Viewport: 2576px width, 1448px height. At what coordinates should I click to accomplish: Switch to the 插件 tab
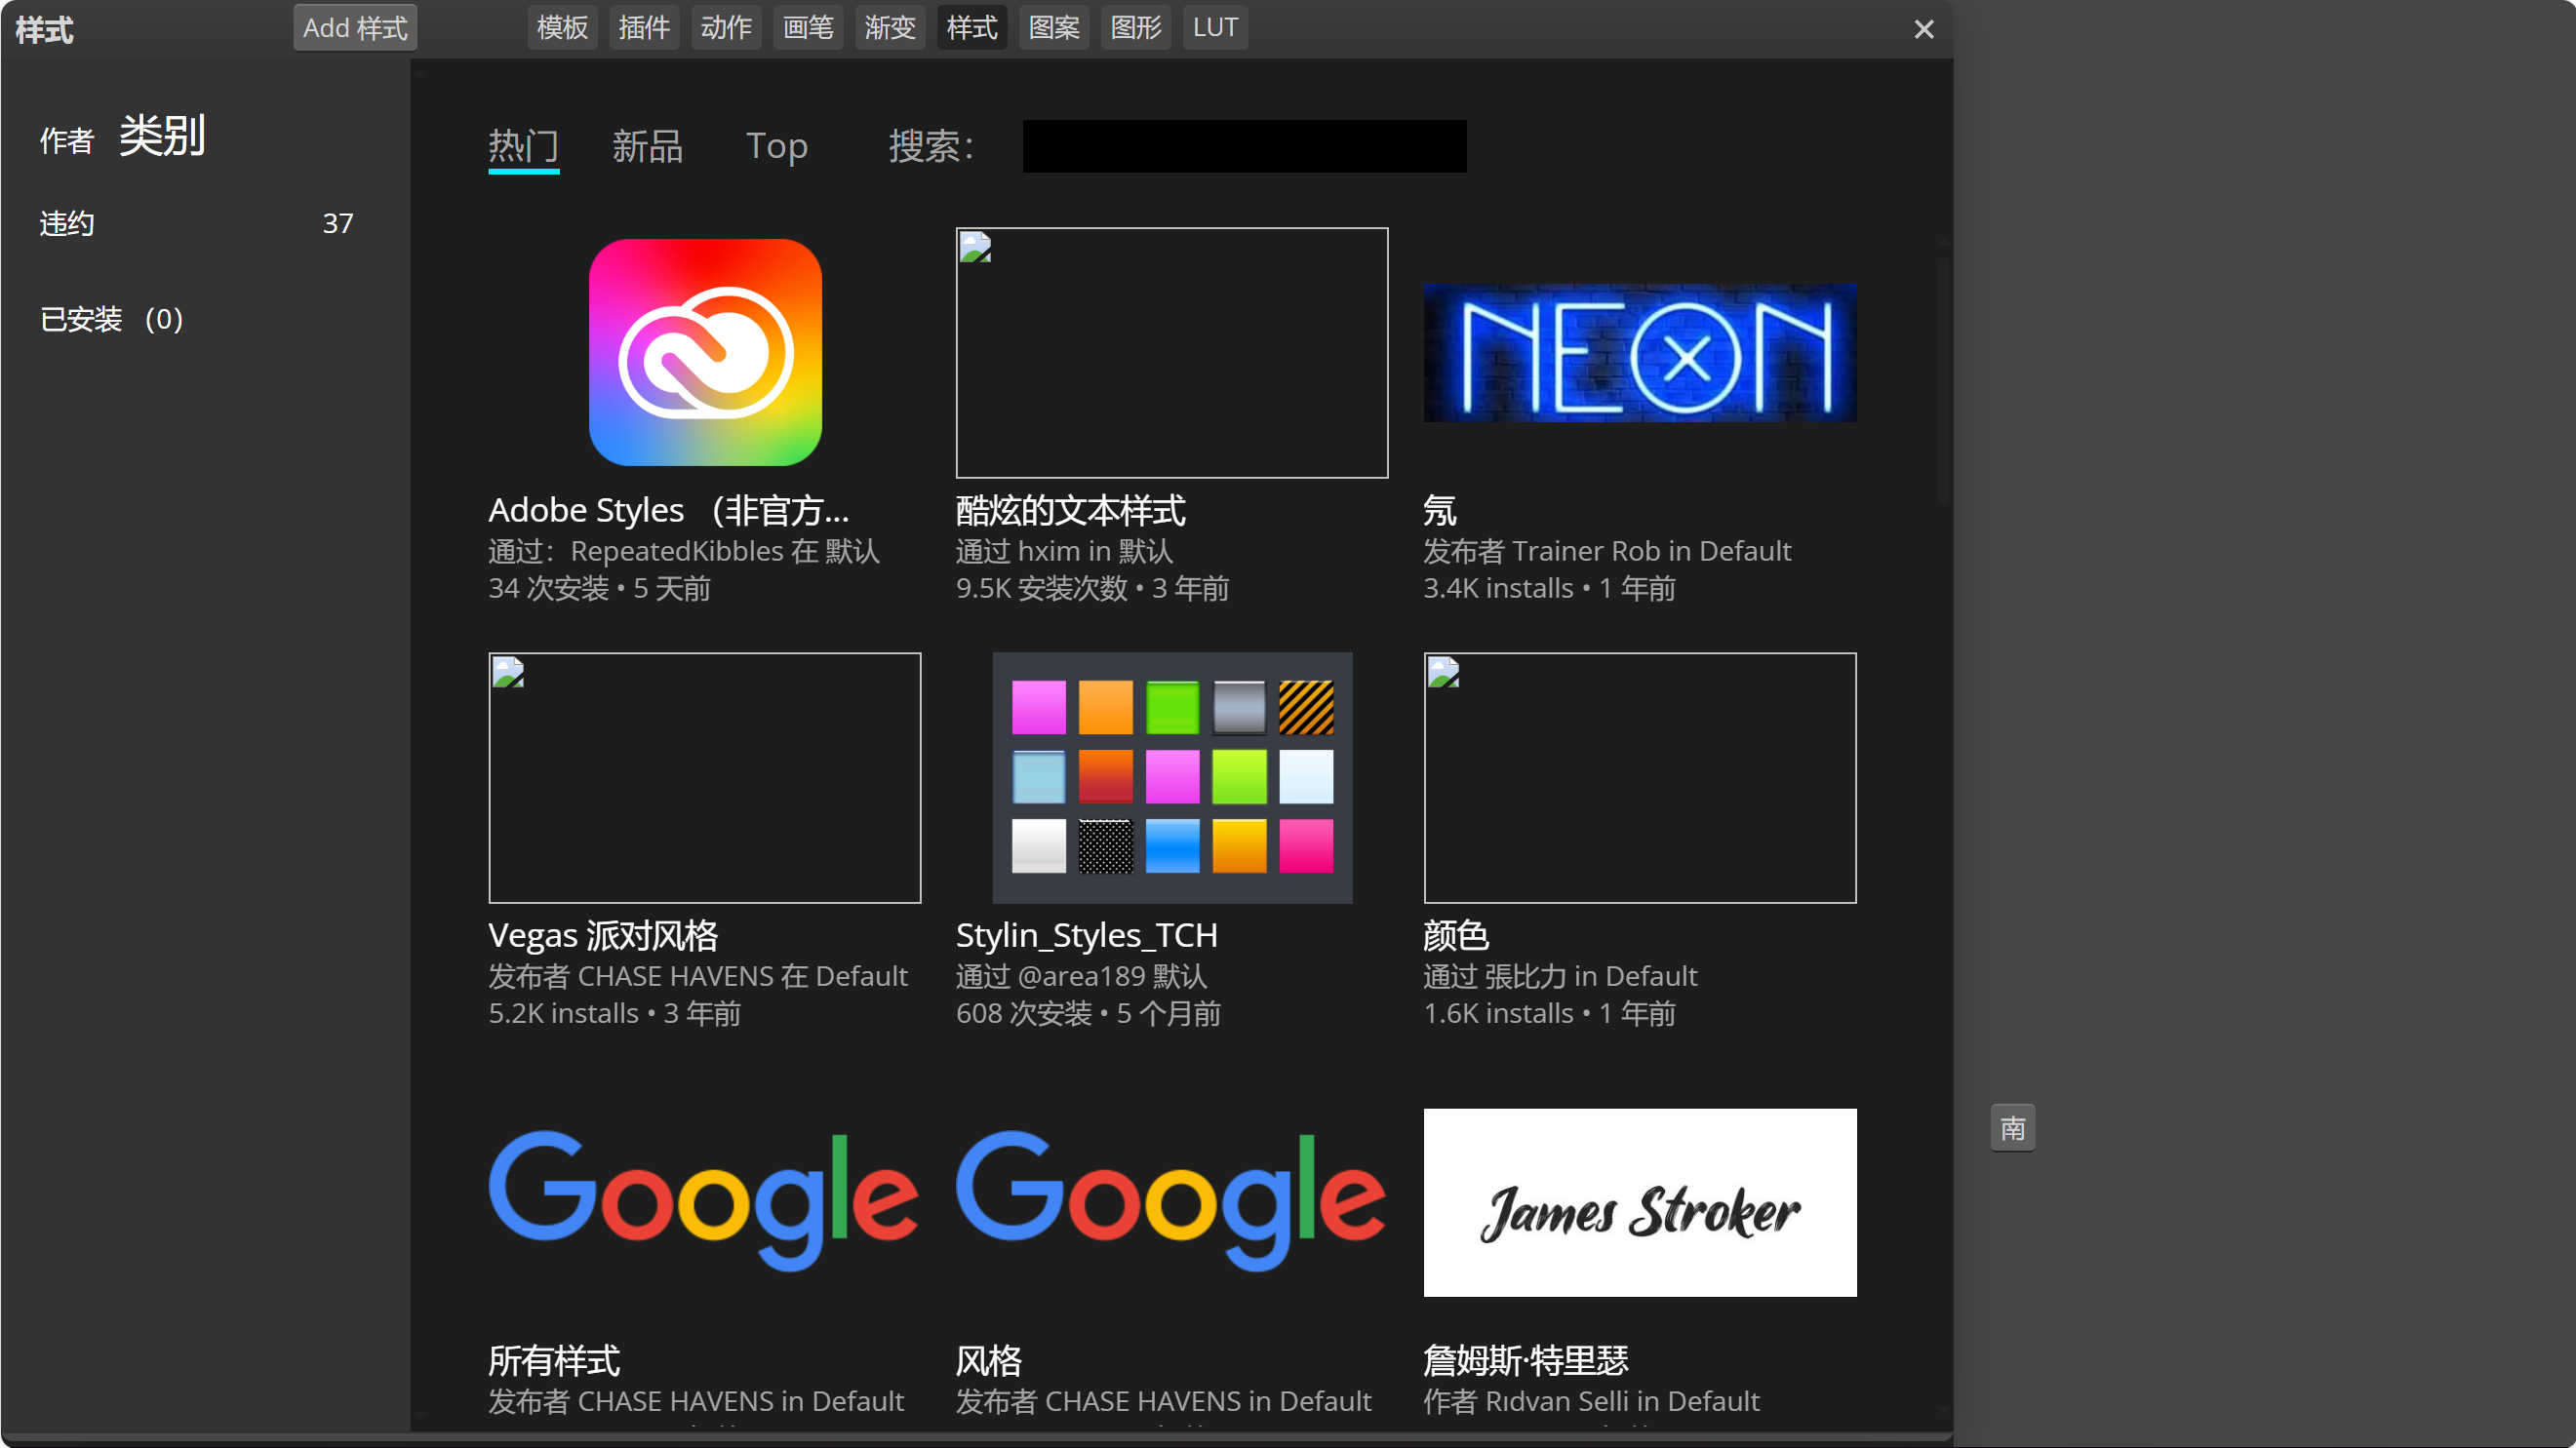[644, 27]
